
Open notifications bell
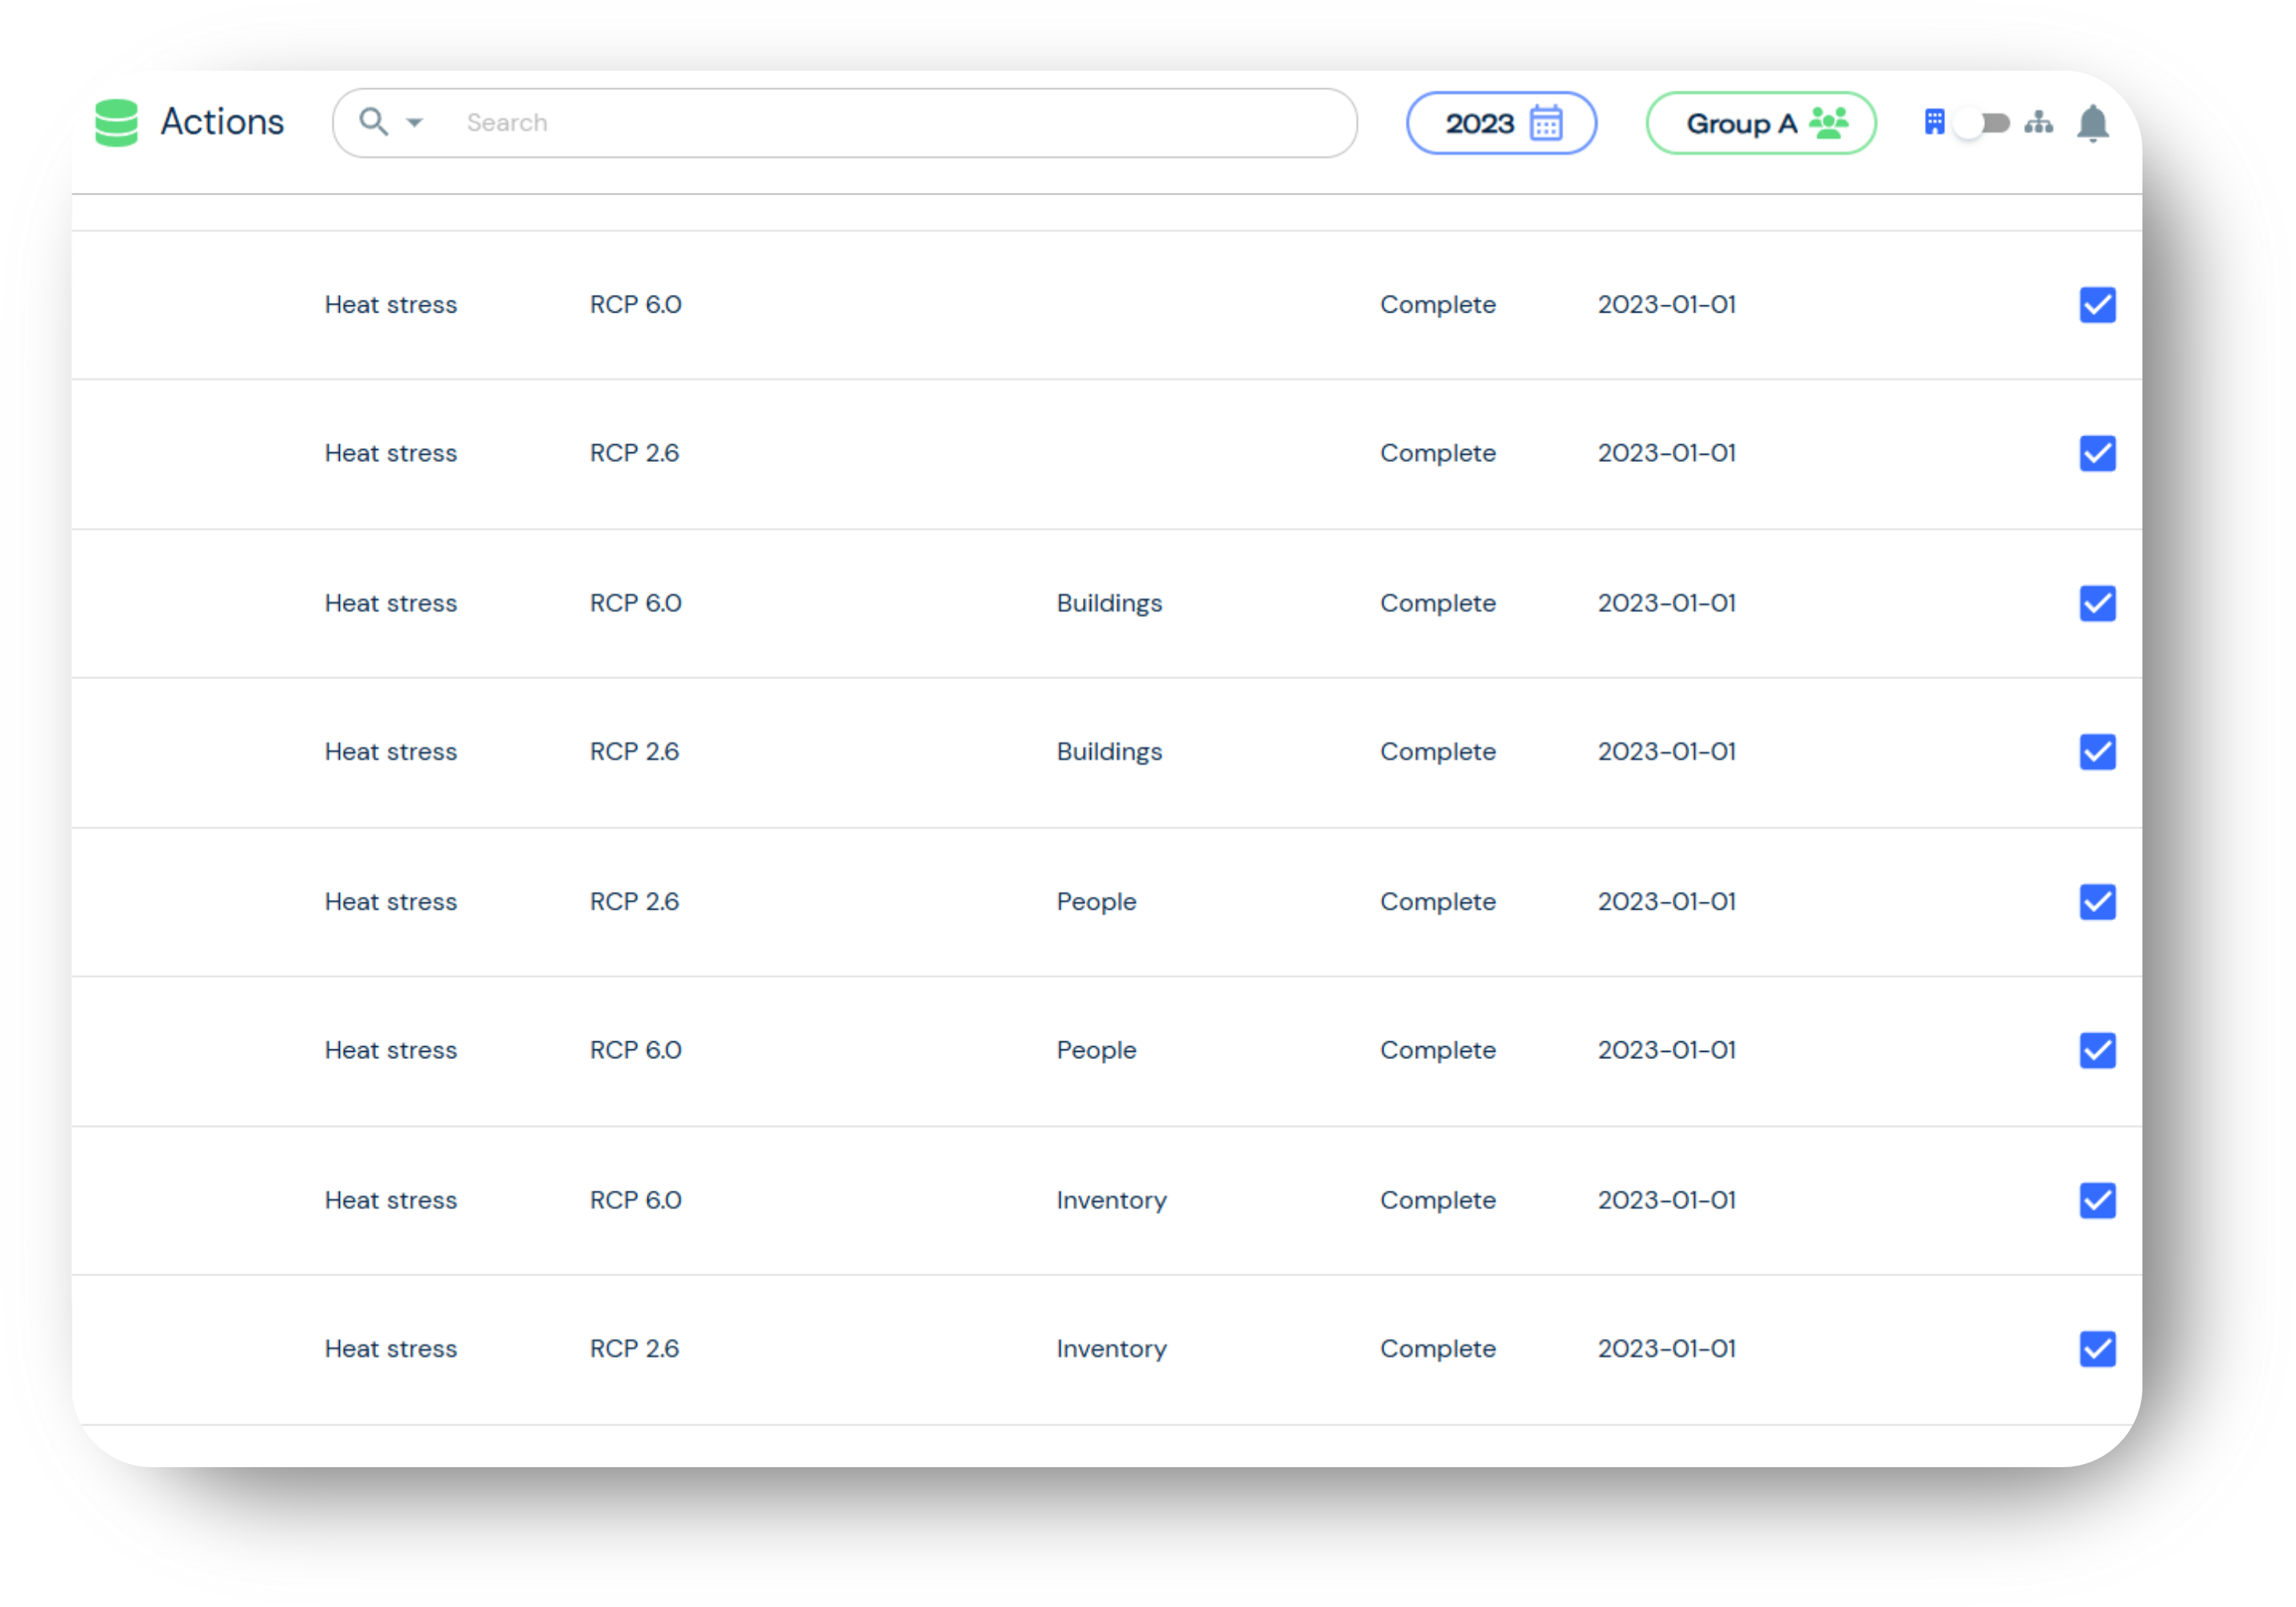(x=2092, y=123)
